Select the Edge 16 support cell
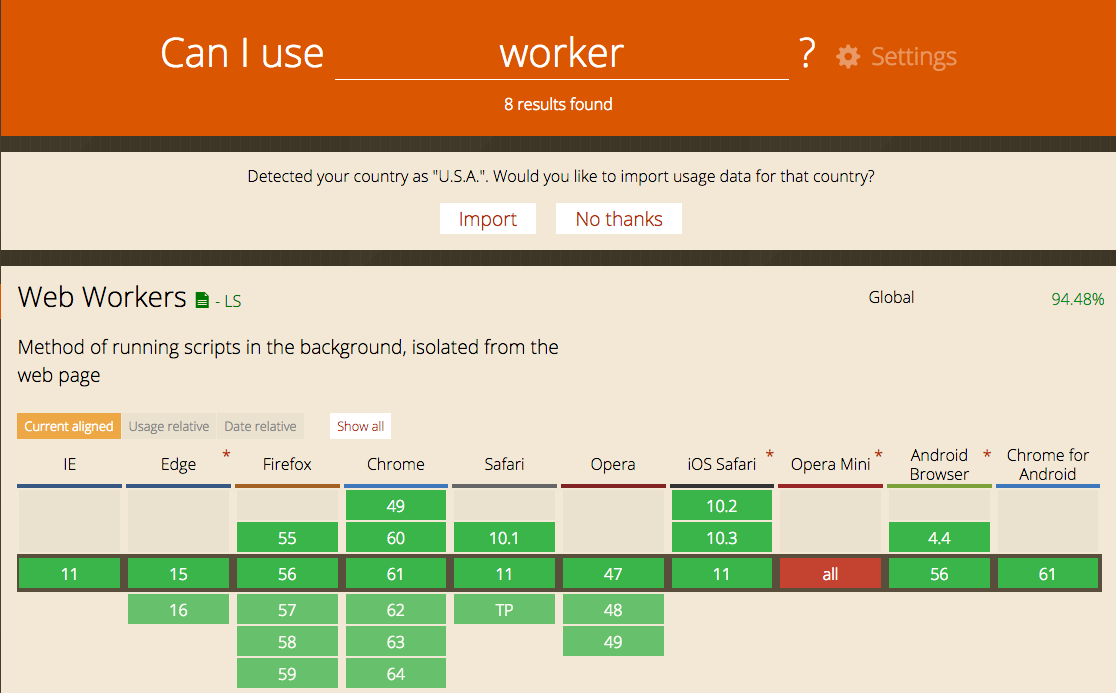This screenshot has width=1116, height=693. (178, 610)
